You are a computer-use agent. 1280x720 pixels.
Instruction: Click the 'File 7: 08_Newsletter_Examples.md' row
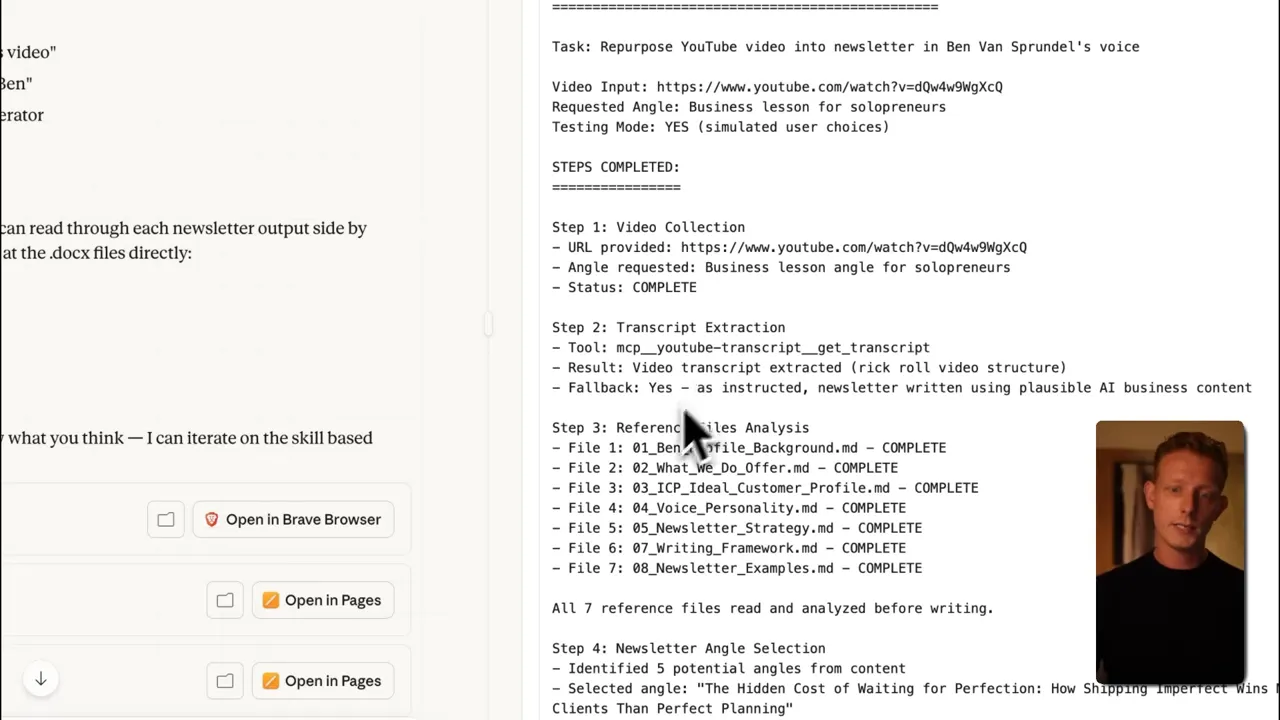pos(737,568)
